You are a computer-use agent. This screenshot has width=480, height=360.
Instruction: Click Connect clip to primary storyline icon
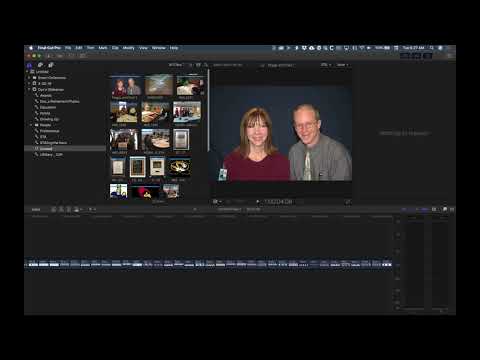point(54,209)
